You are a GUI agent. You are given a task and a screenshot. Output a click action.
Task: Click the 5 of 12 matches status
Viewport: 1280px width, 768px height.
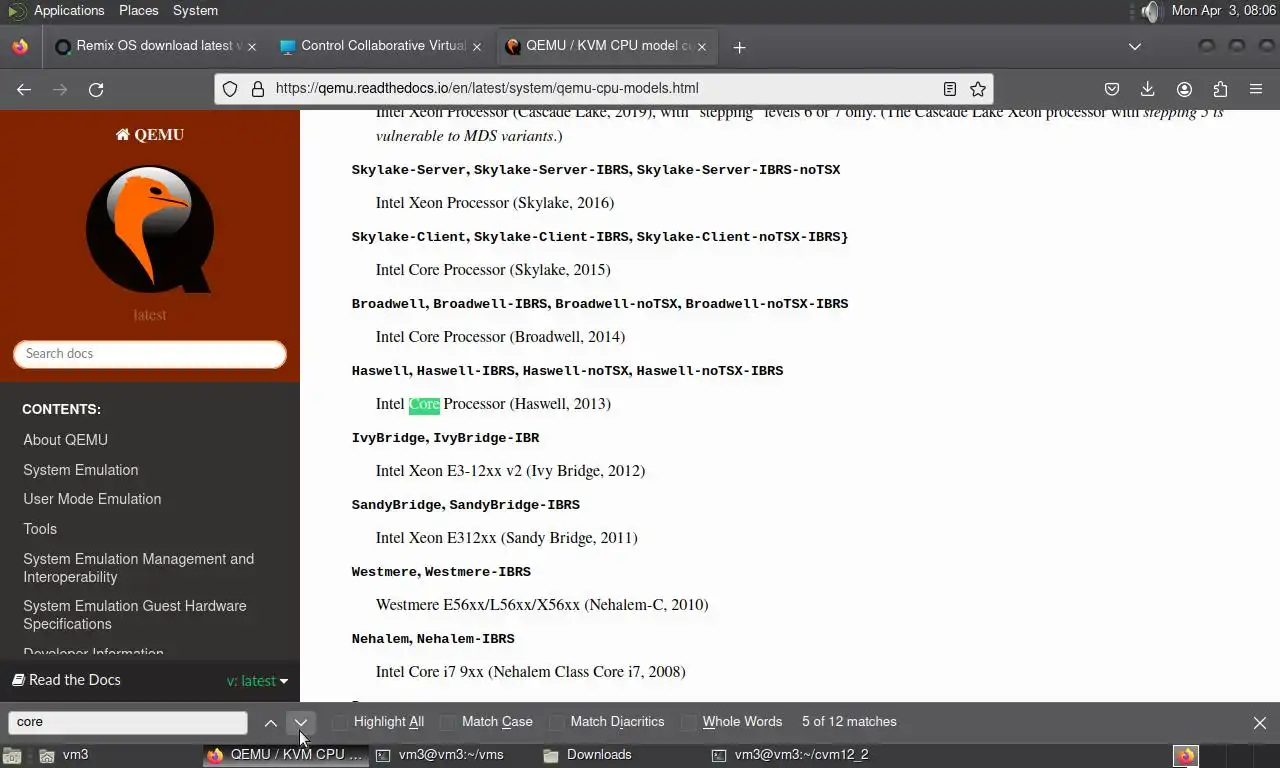coord(849,722)
